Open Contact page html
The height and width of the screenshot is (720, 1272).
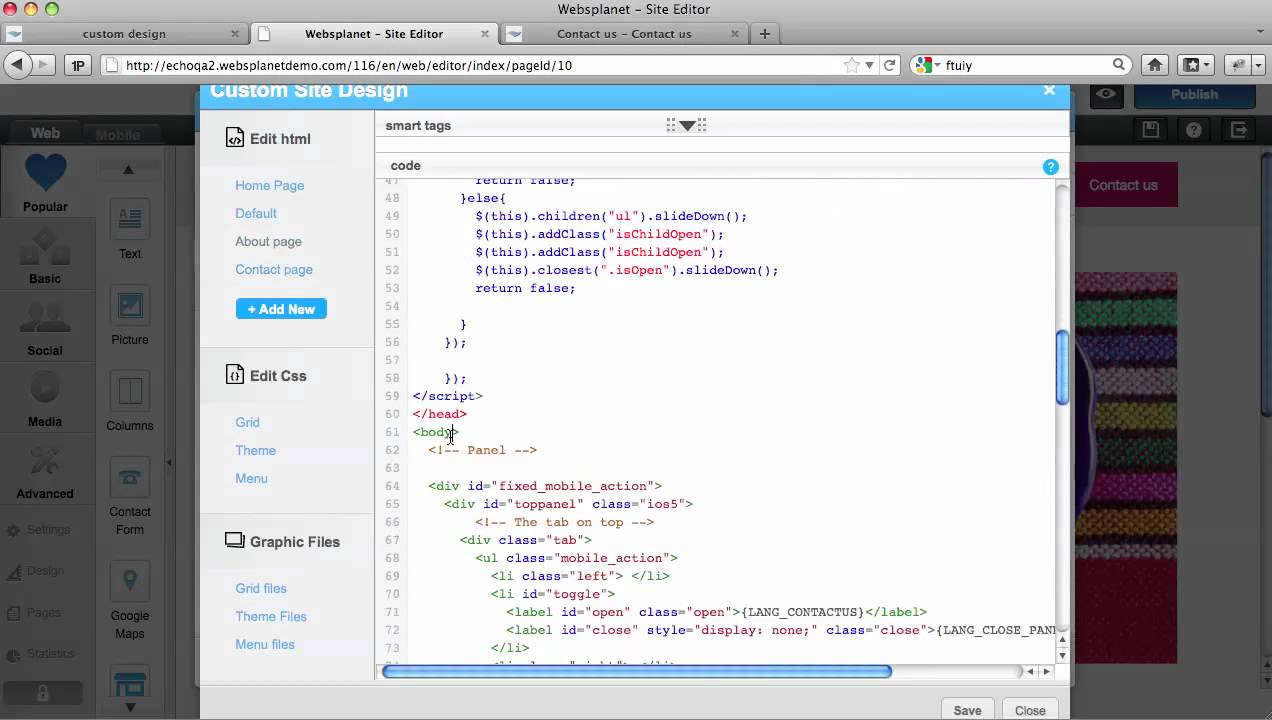(274, 269)
